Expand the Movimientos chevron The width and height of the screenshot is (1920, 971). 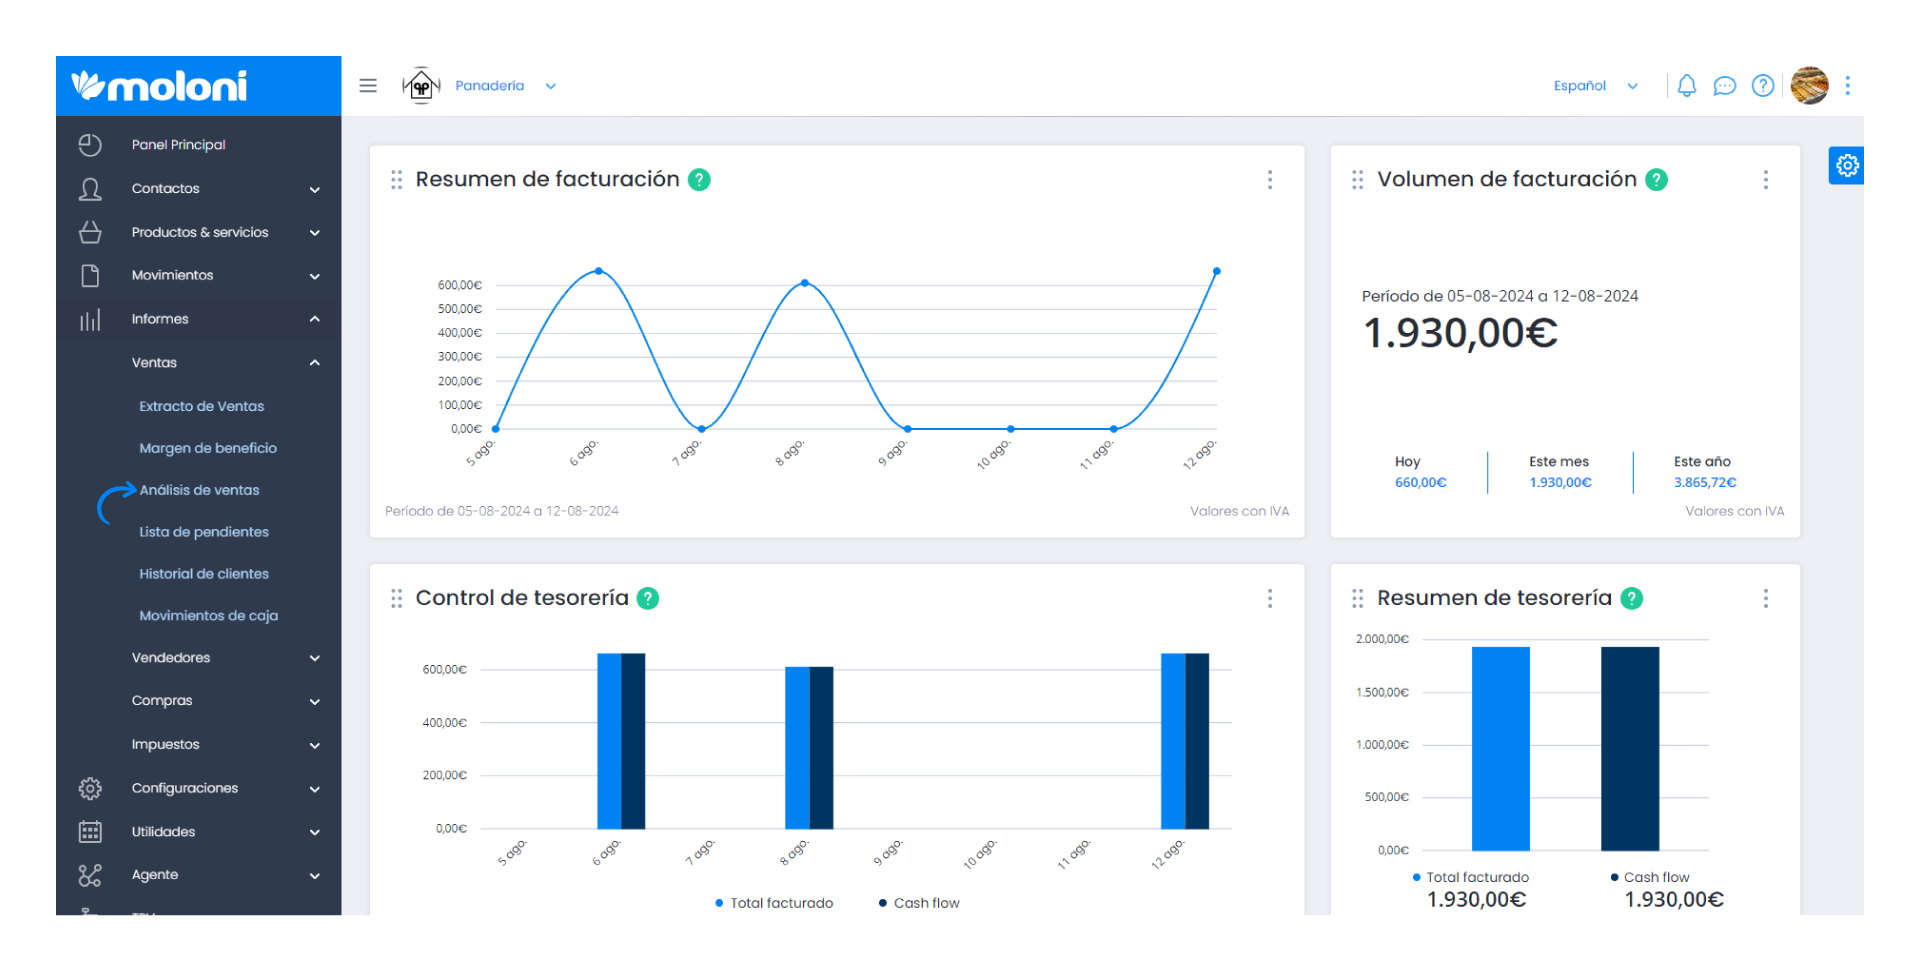pyautogui.click(x=315, y=277)
